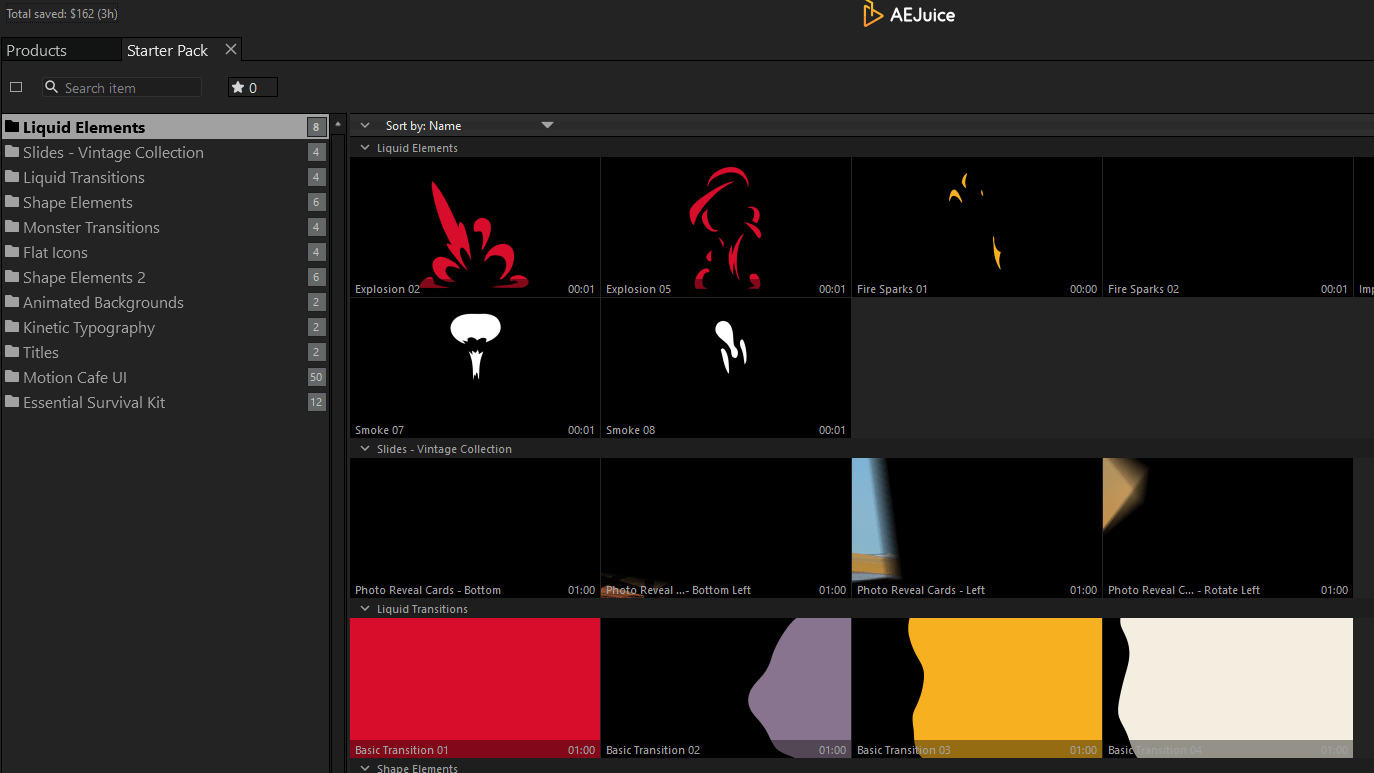Click the Kinetic Typography folder icon

coord(12,327)
